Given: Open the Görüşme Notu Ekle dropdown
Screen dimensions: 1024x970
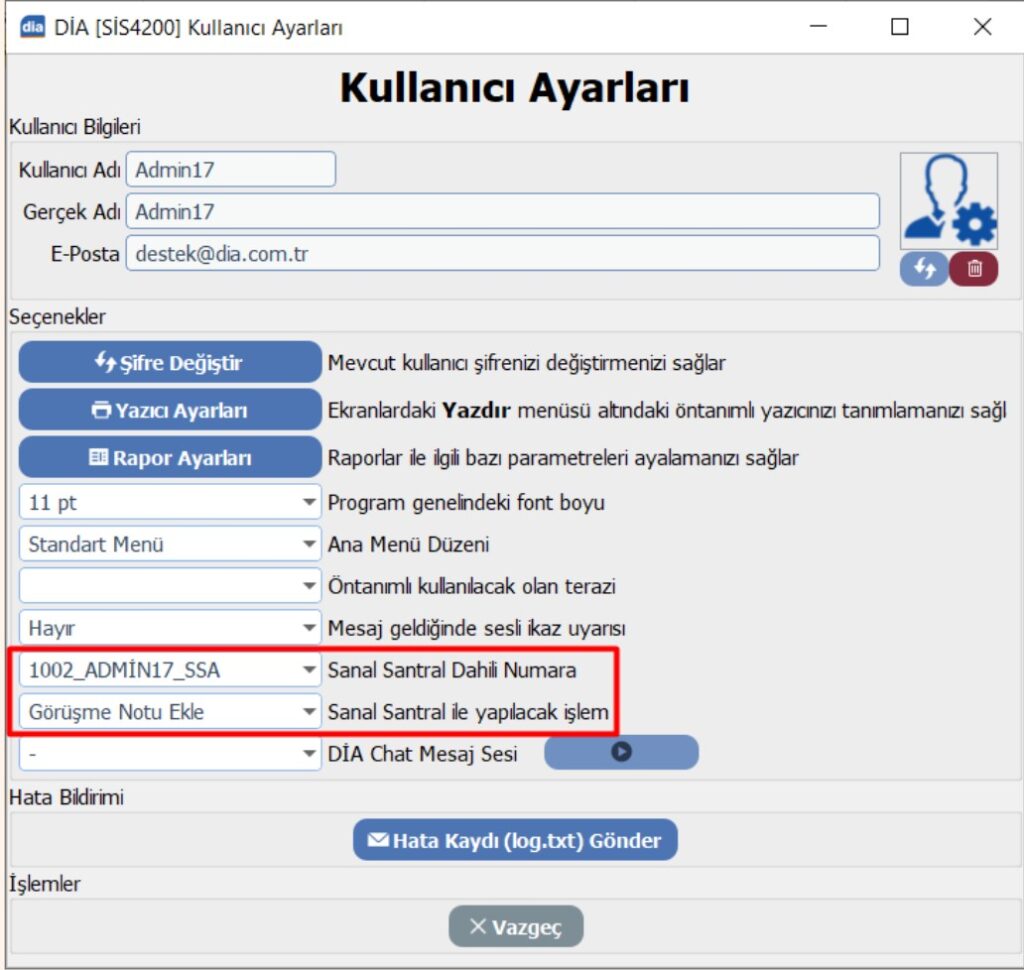Looking at the screenshot, I should point(309,713).
